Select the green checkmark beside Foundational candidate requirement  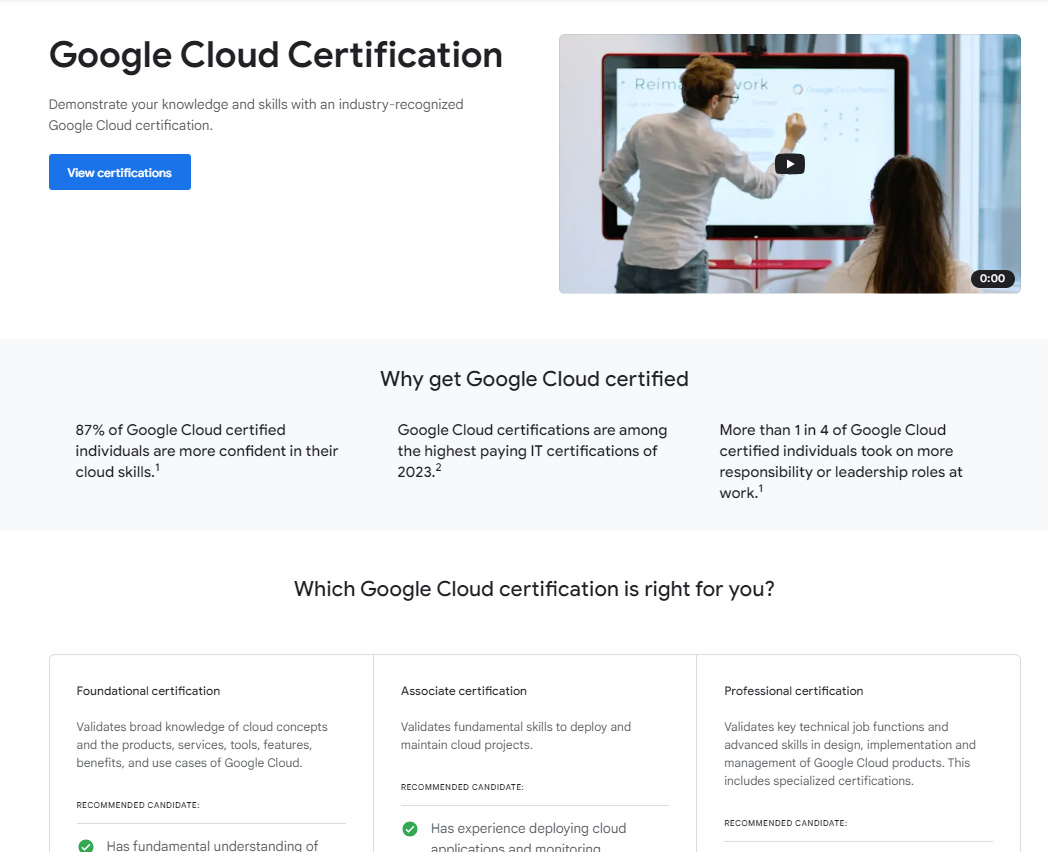click(x=84, y=845)
